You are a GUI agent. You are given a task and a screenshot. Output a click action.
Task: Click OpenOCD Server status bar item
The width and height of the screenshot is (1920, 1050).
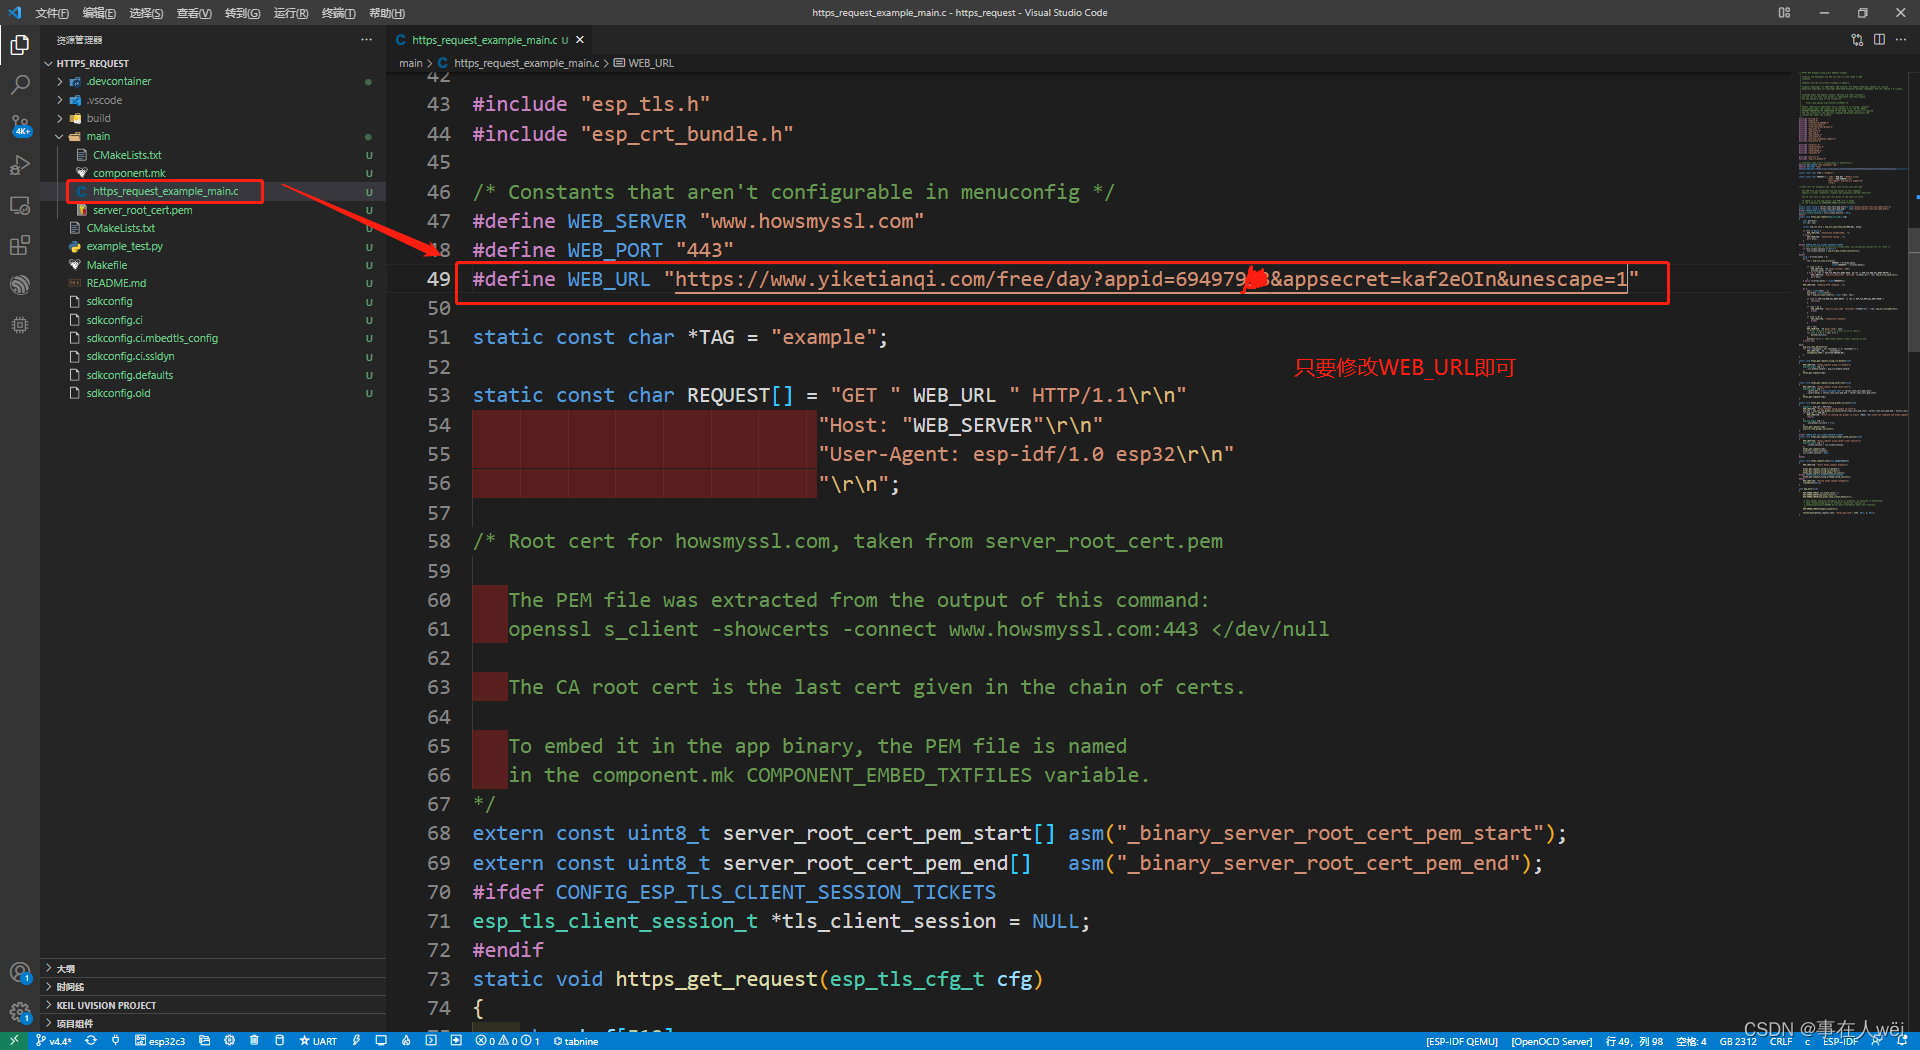click(1551, 1041)
